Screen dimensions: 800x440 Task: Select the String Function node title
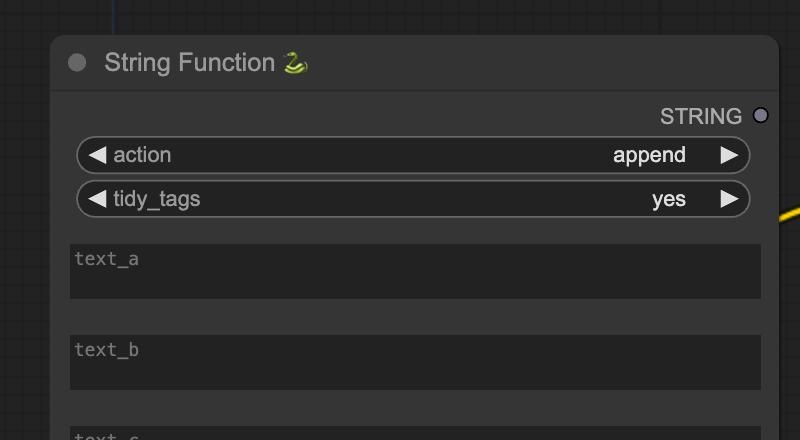[x=189, y=63]
